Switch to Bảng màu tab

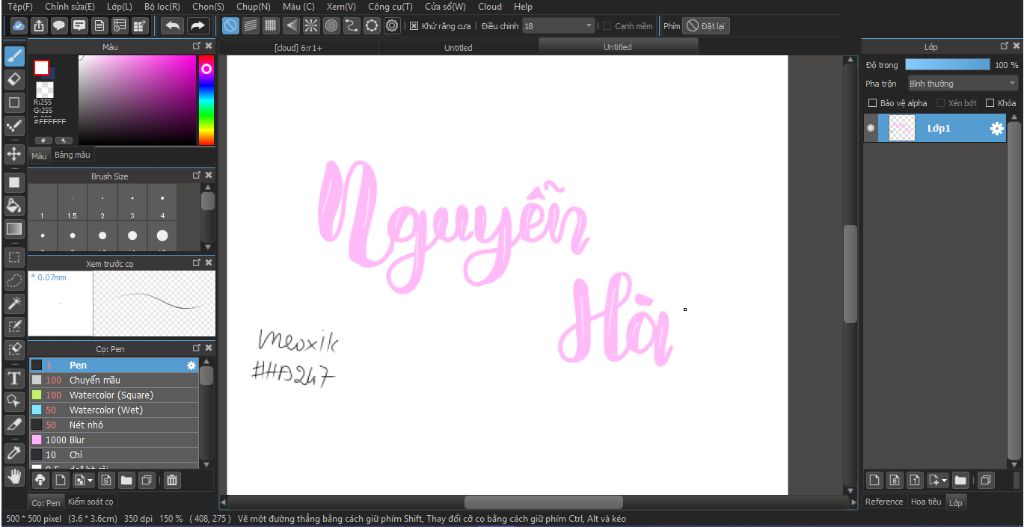coord(72,155)
